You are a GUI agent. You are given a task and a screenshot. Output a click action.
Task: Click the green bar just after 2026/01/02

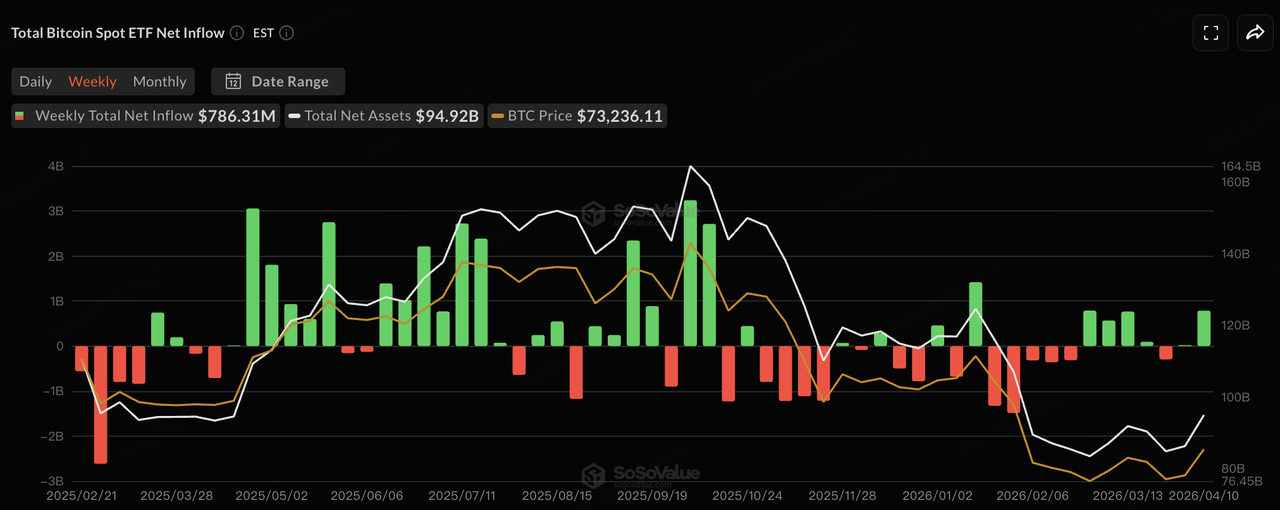976,314
